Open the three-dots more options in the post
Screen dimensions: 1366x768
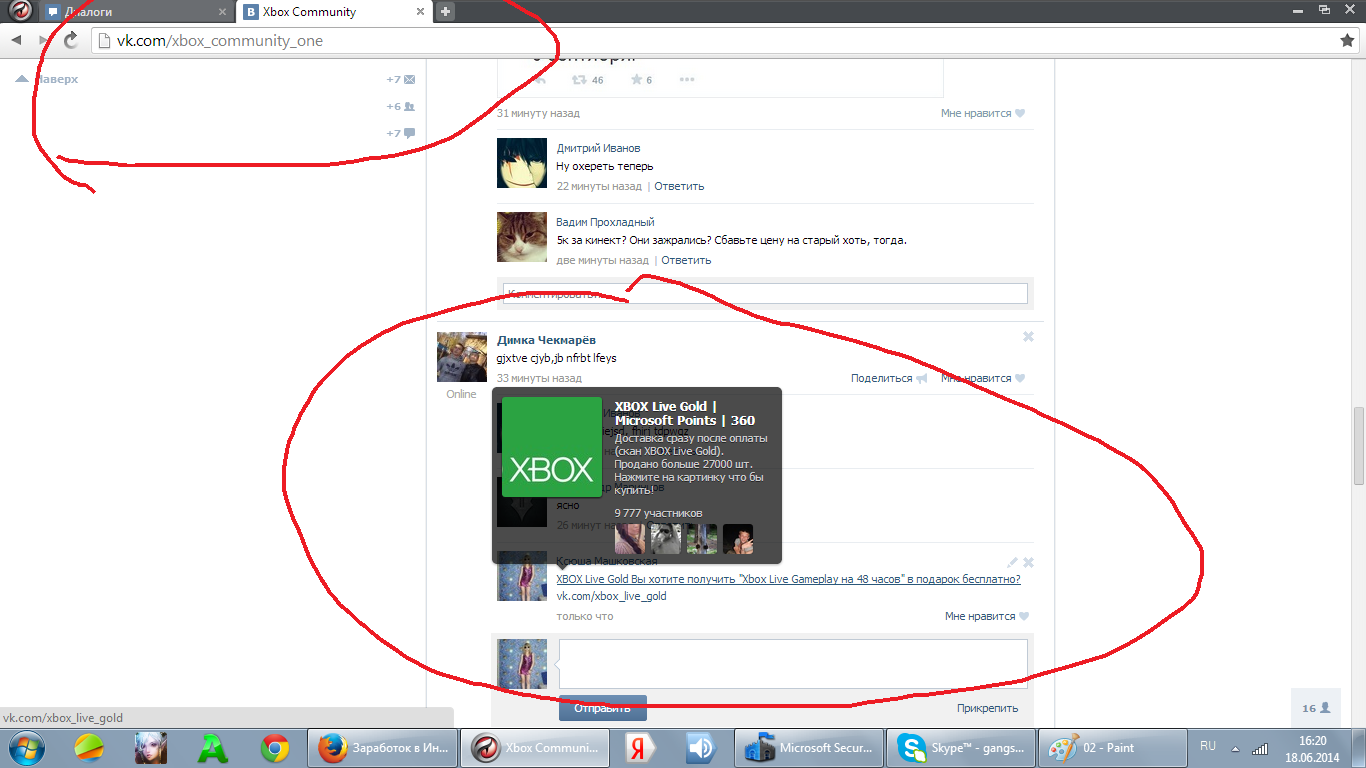click(687, 80)
